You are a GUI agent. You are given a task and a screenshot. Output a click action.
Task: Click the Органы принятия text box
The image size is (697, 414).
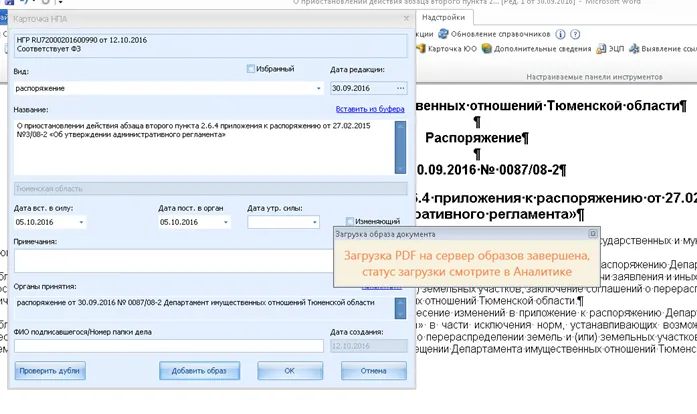(204, 308)
